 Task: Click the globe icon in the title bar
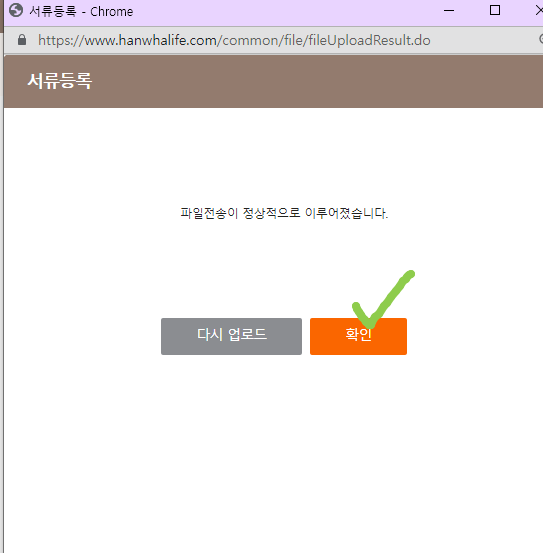point(16,11)
